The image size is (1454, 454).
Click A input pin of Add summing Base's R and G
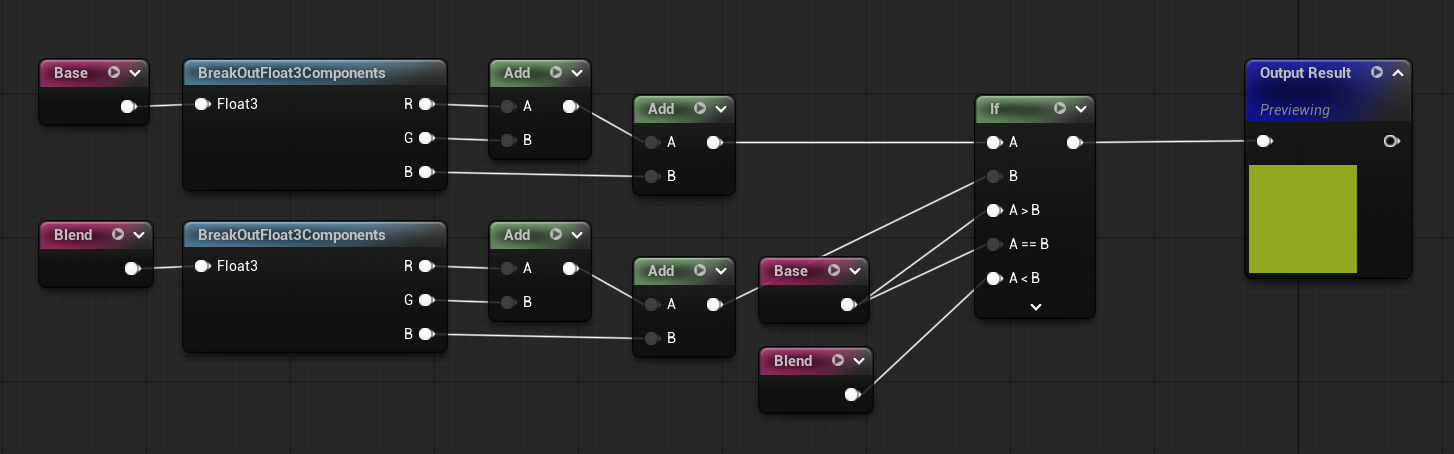(x=508, y=107)
